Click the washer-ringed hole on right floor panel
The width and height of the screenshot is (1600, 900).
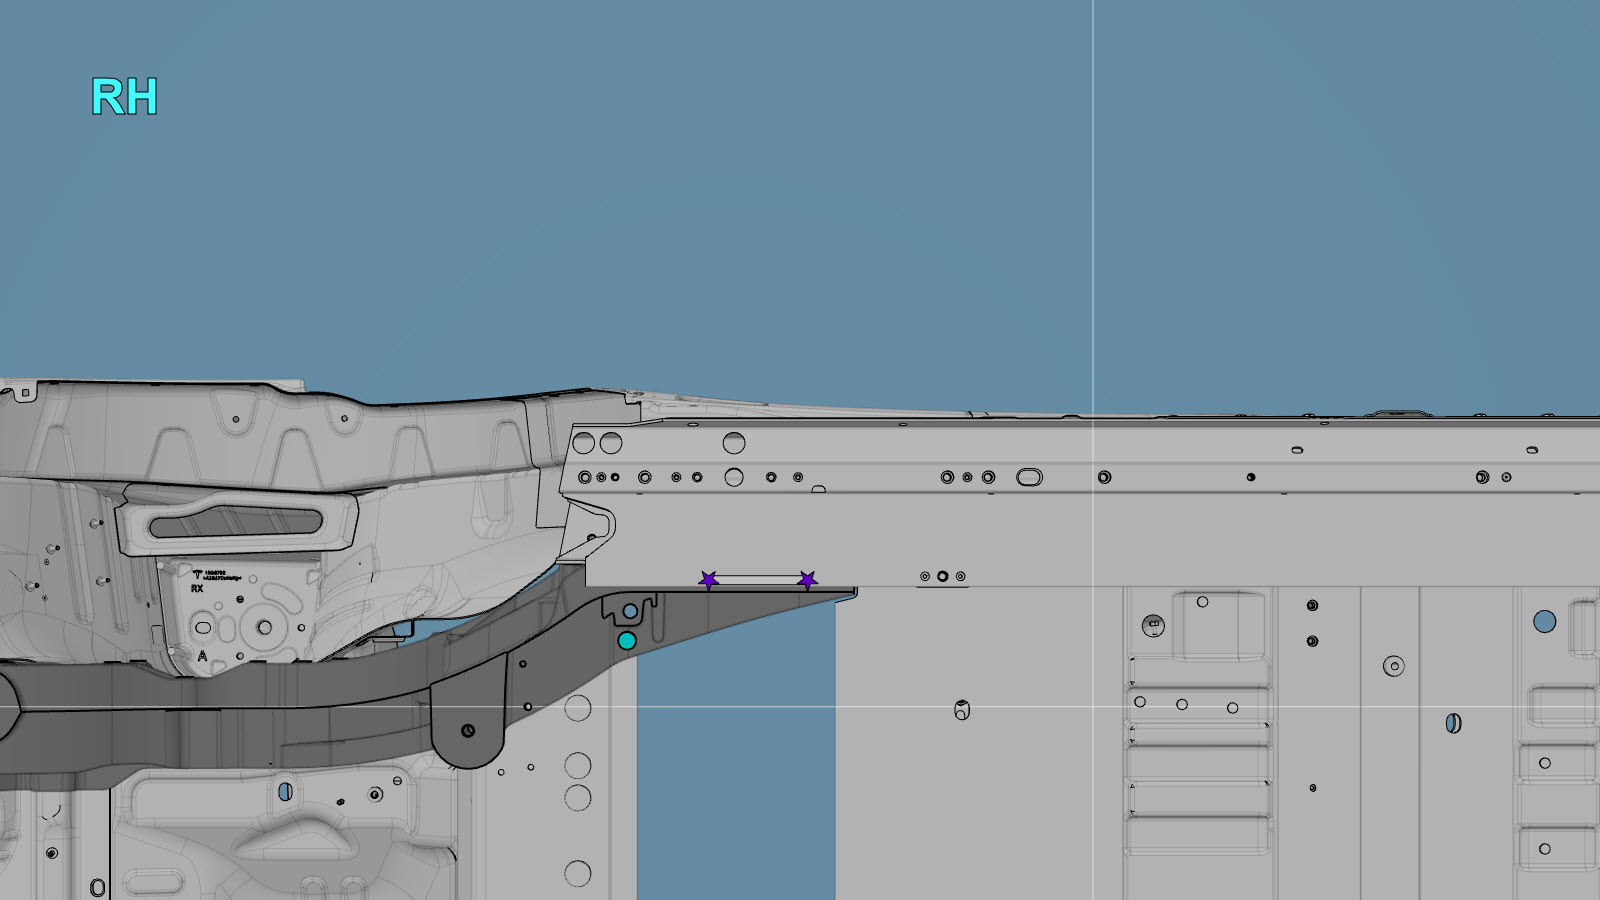click(x=1393, y=666)
